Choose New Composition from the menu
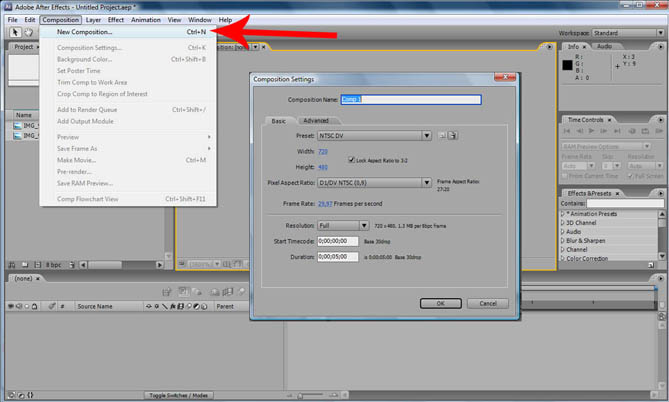 85,32
